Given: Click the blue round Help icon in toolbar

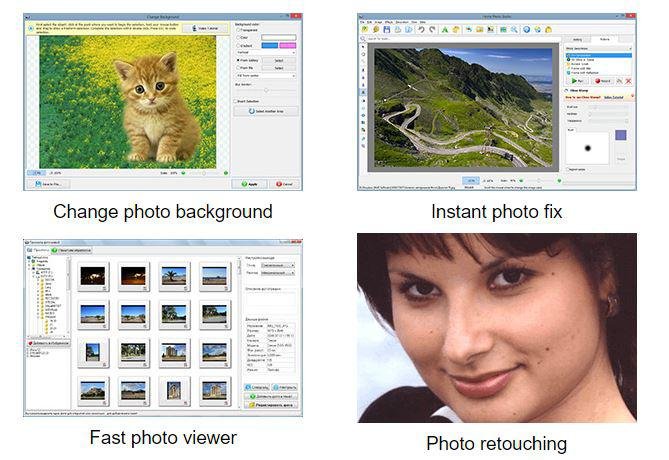Looking at the screenshot, I should click(x=526, y=29).
